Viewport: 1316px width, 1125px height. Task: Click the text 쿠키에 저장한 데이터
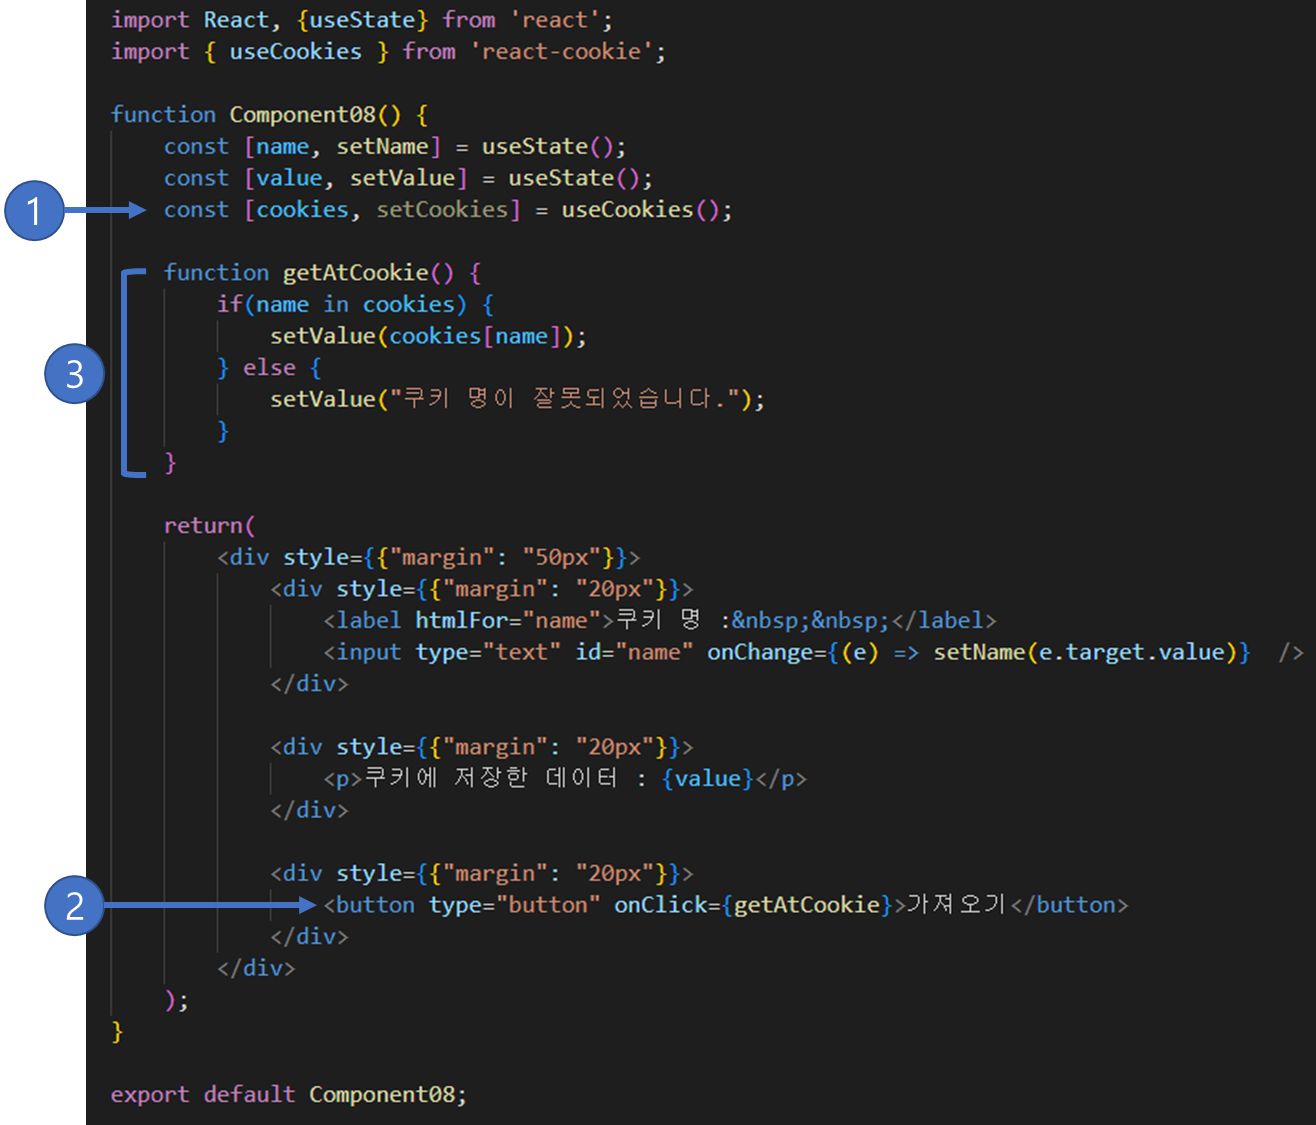coord(490,779)
